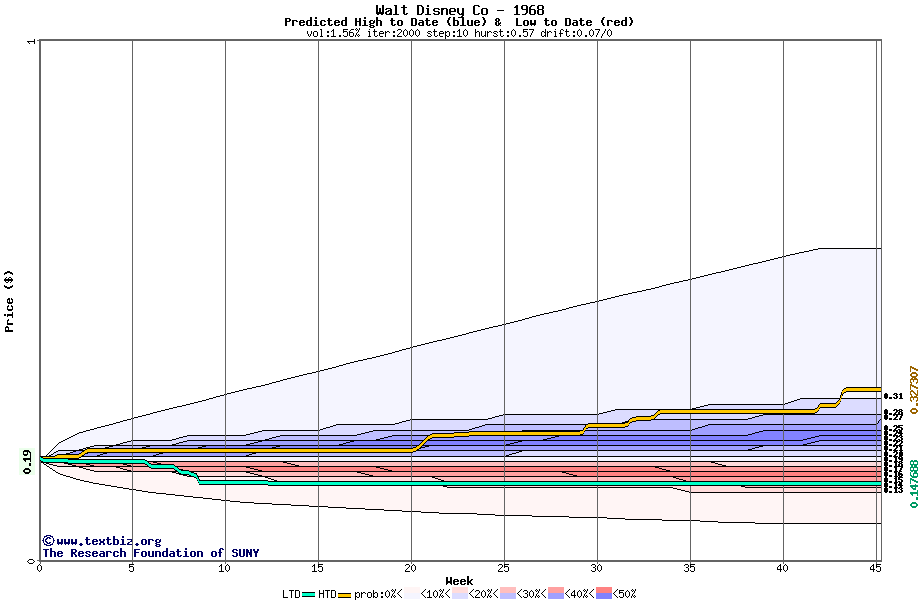Viewport: 920px width, 600px height.
Task: Click the week 25 x-axis tick
Action: 503,568
